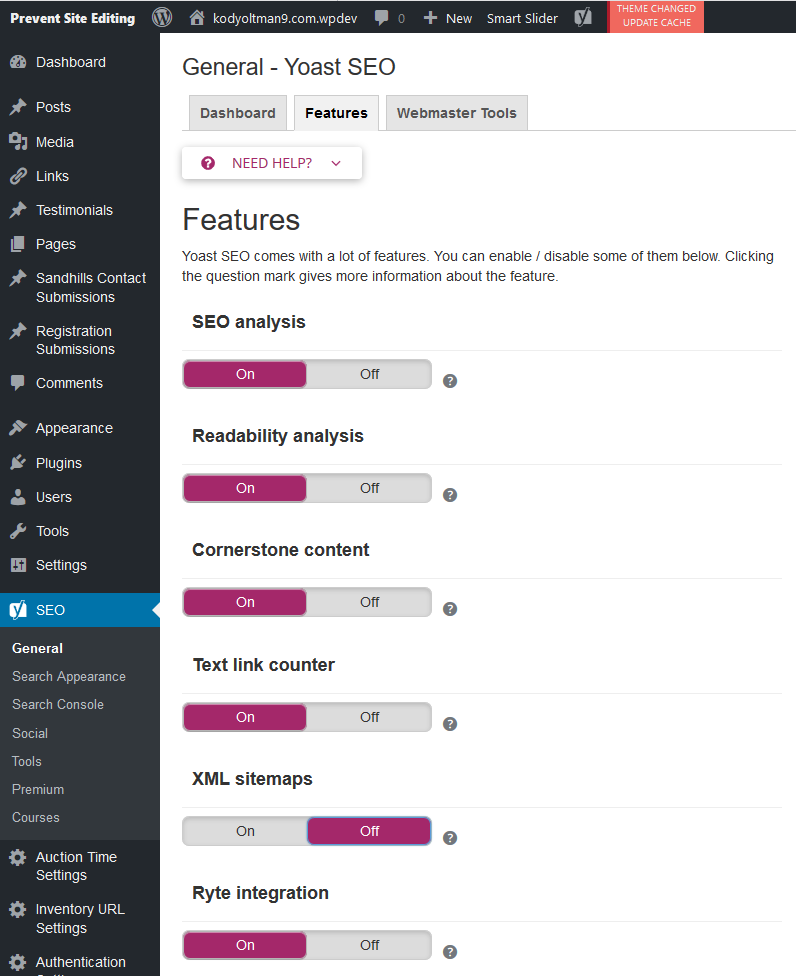
Task: Select On for SEO analysis
Action: [245, 374]
